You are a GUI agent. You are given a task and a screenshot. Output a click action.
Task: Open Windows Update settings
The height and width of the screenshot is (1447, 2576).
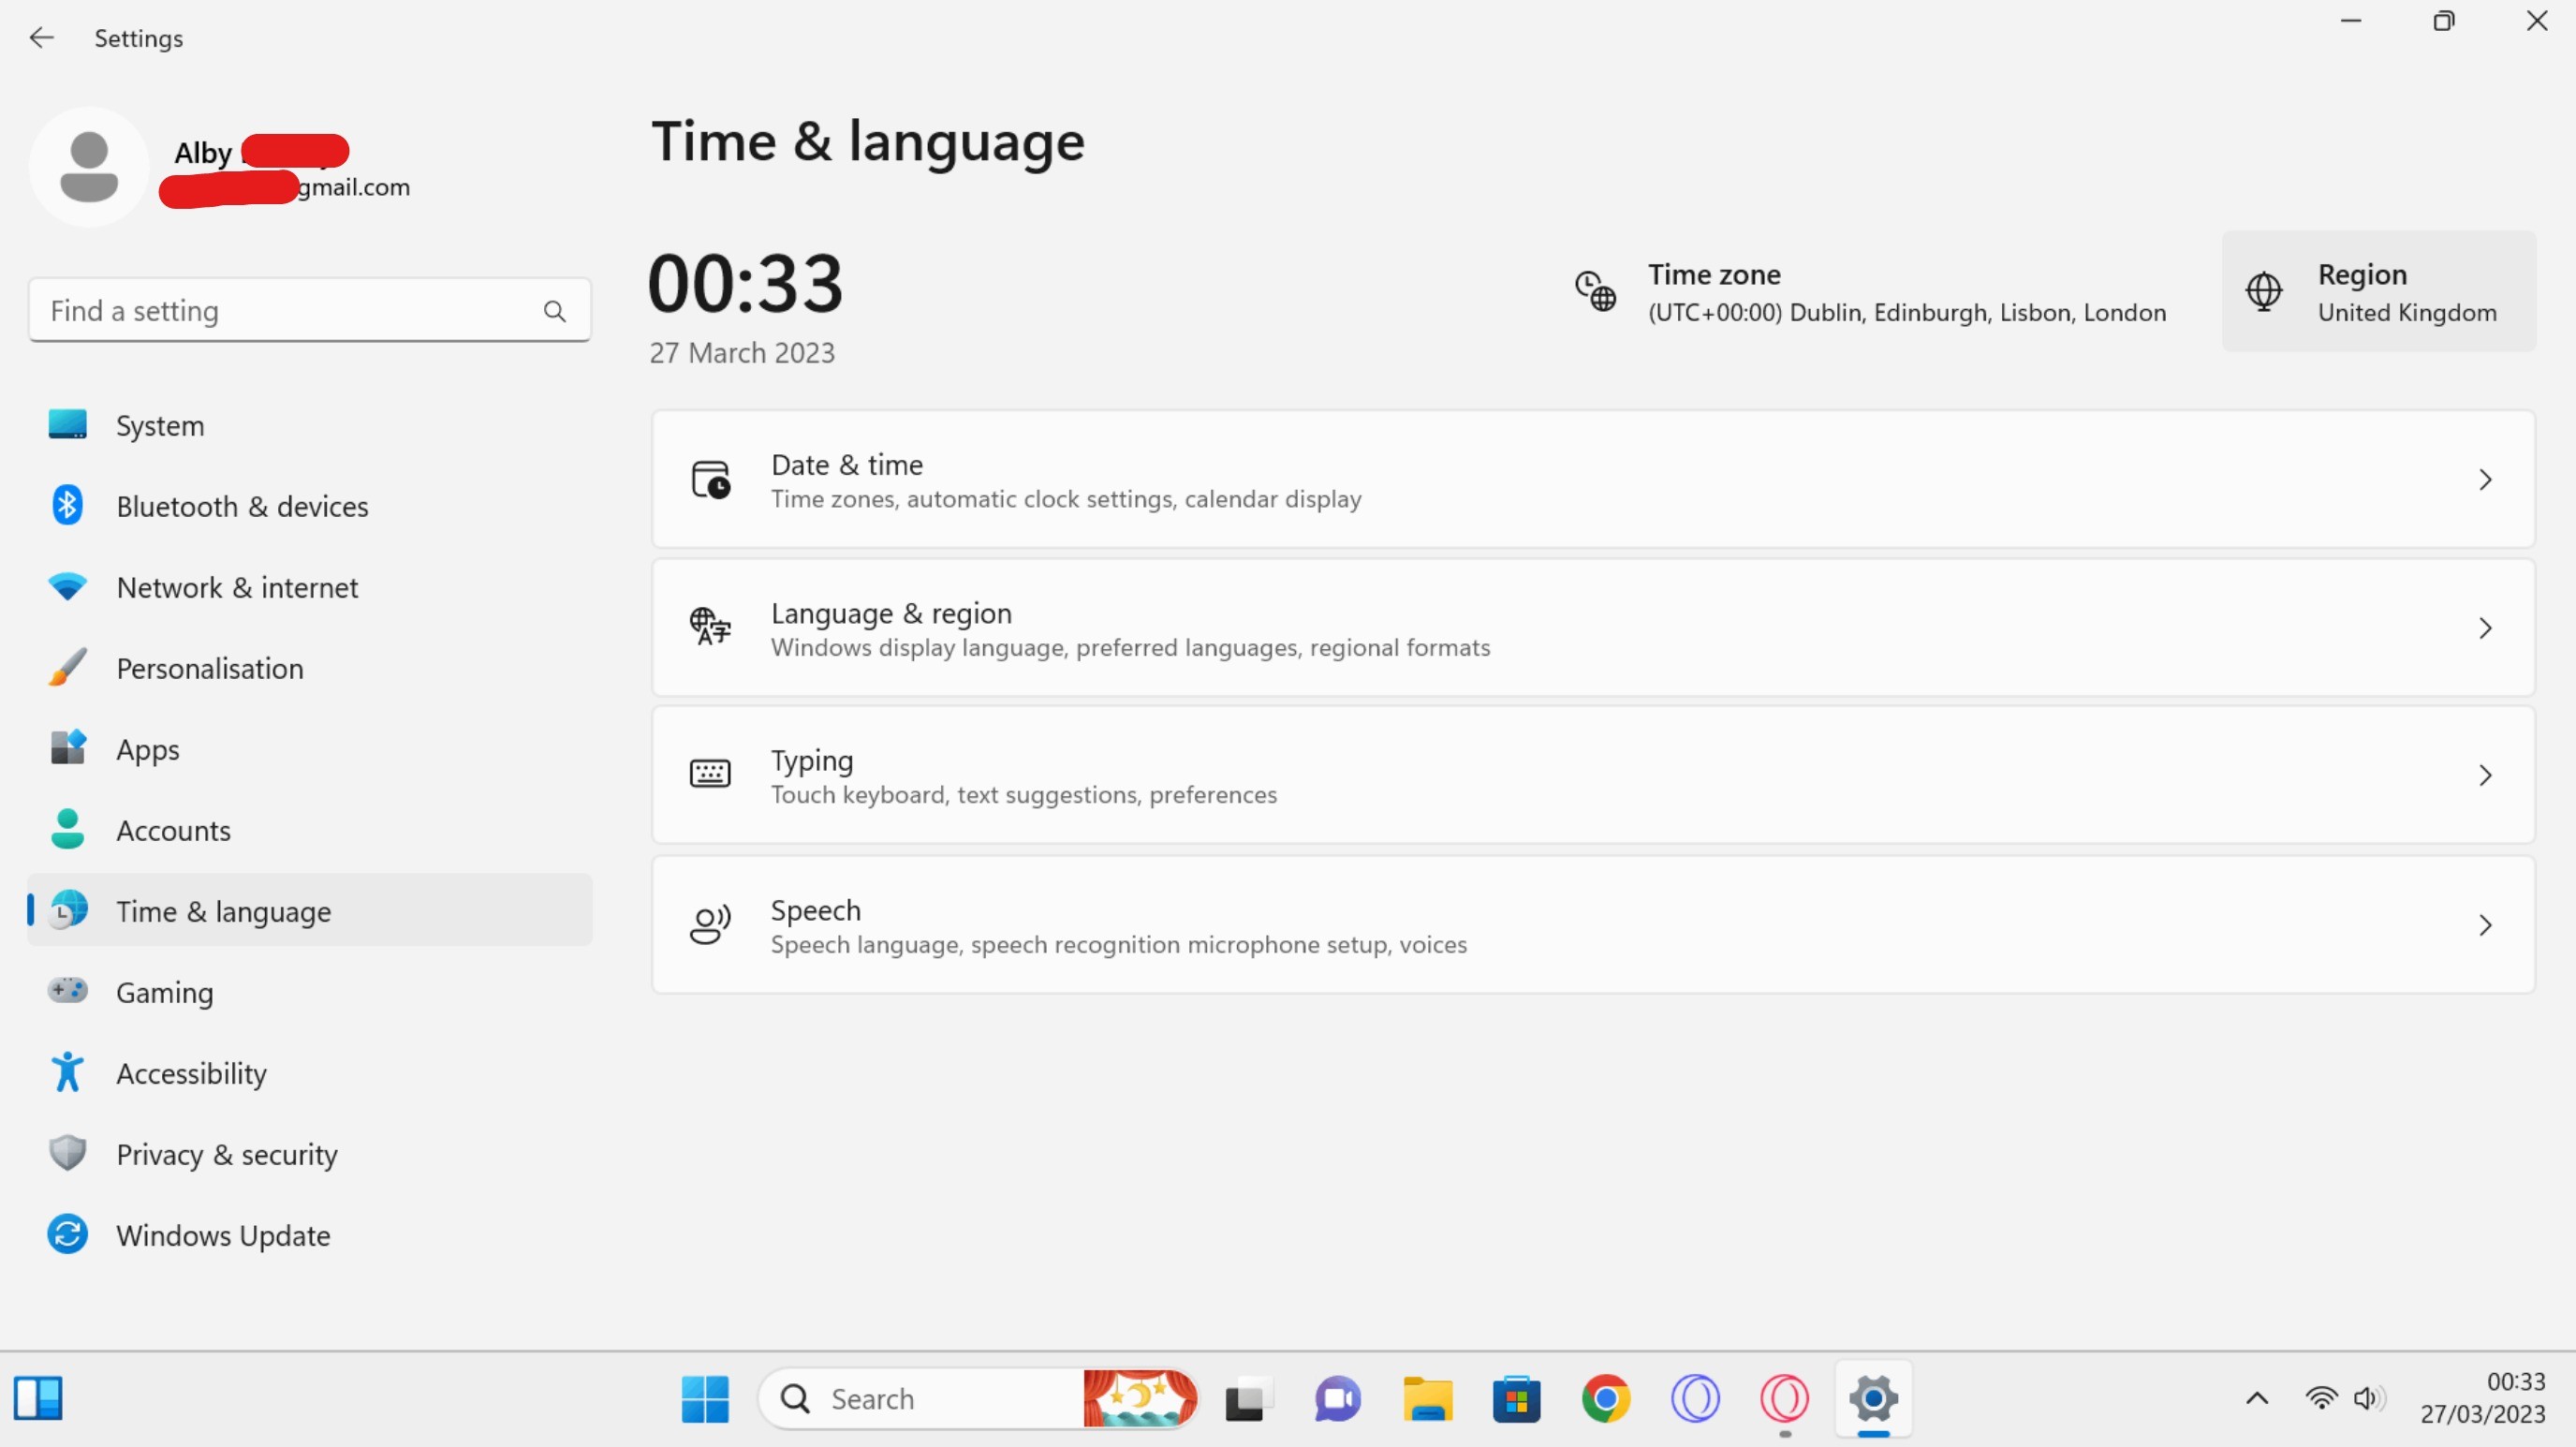click(x=223, y=1233)
